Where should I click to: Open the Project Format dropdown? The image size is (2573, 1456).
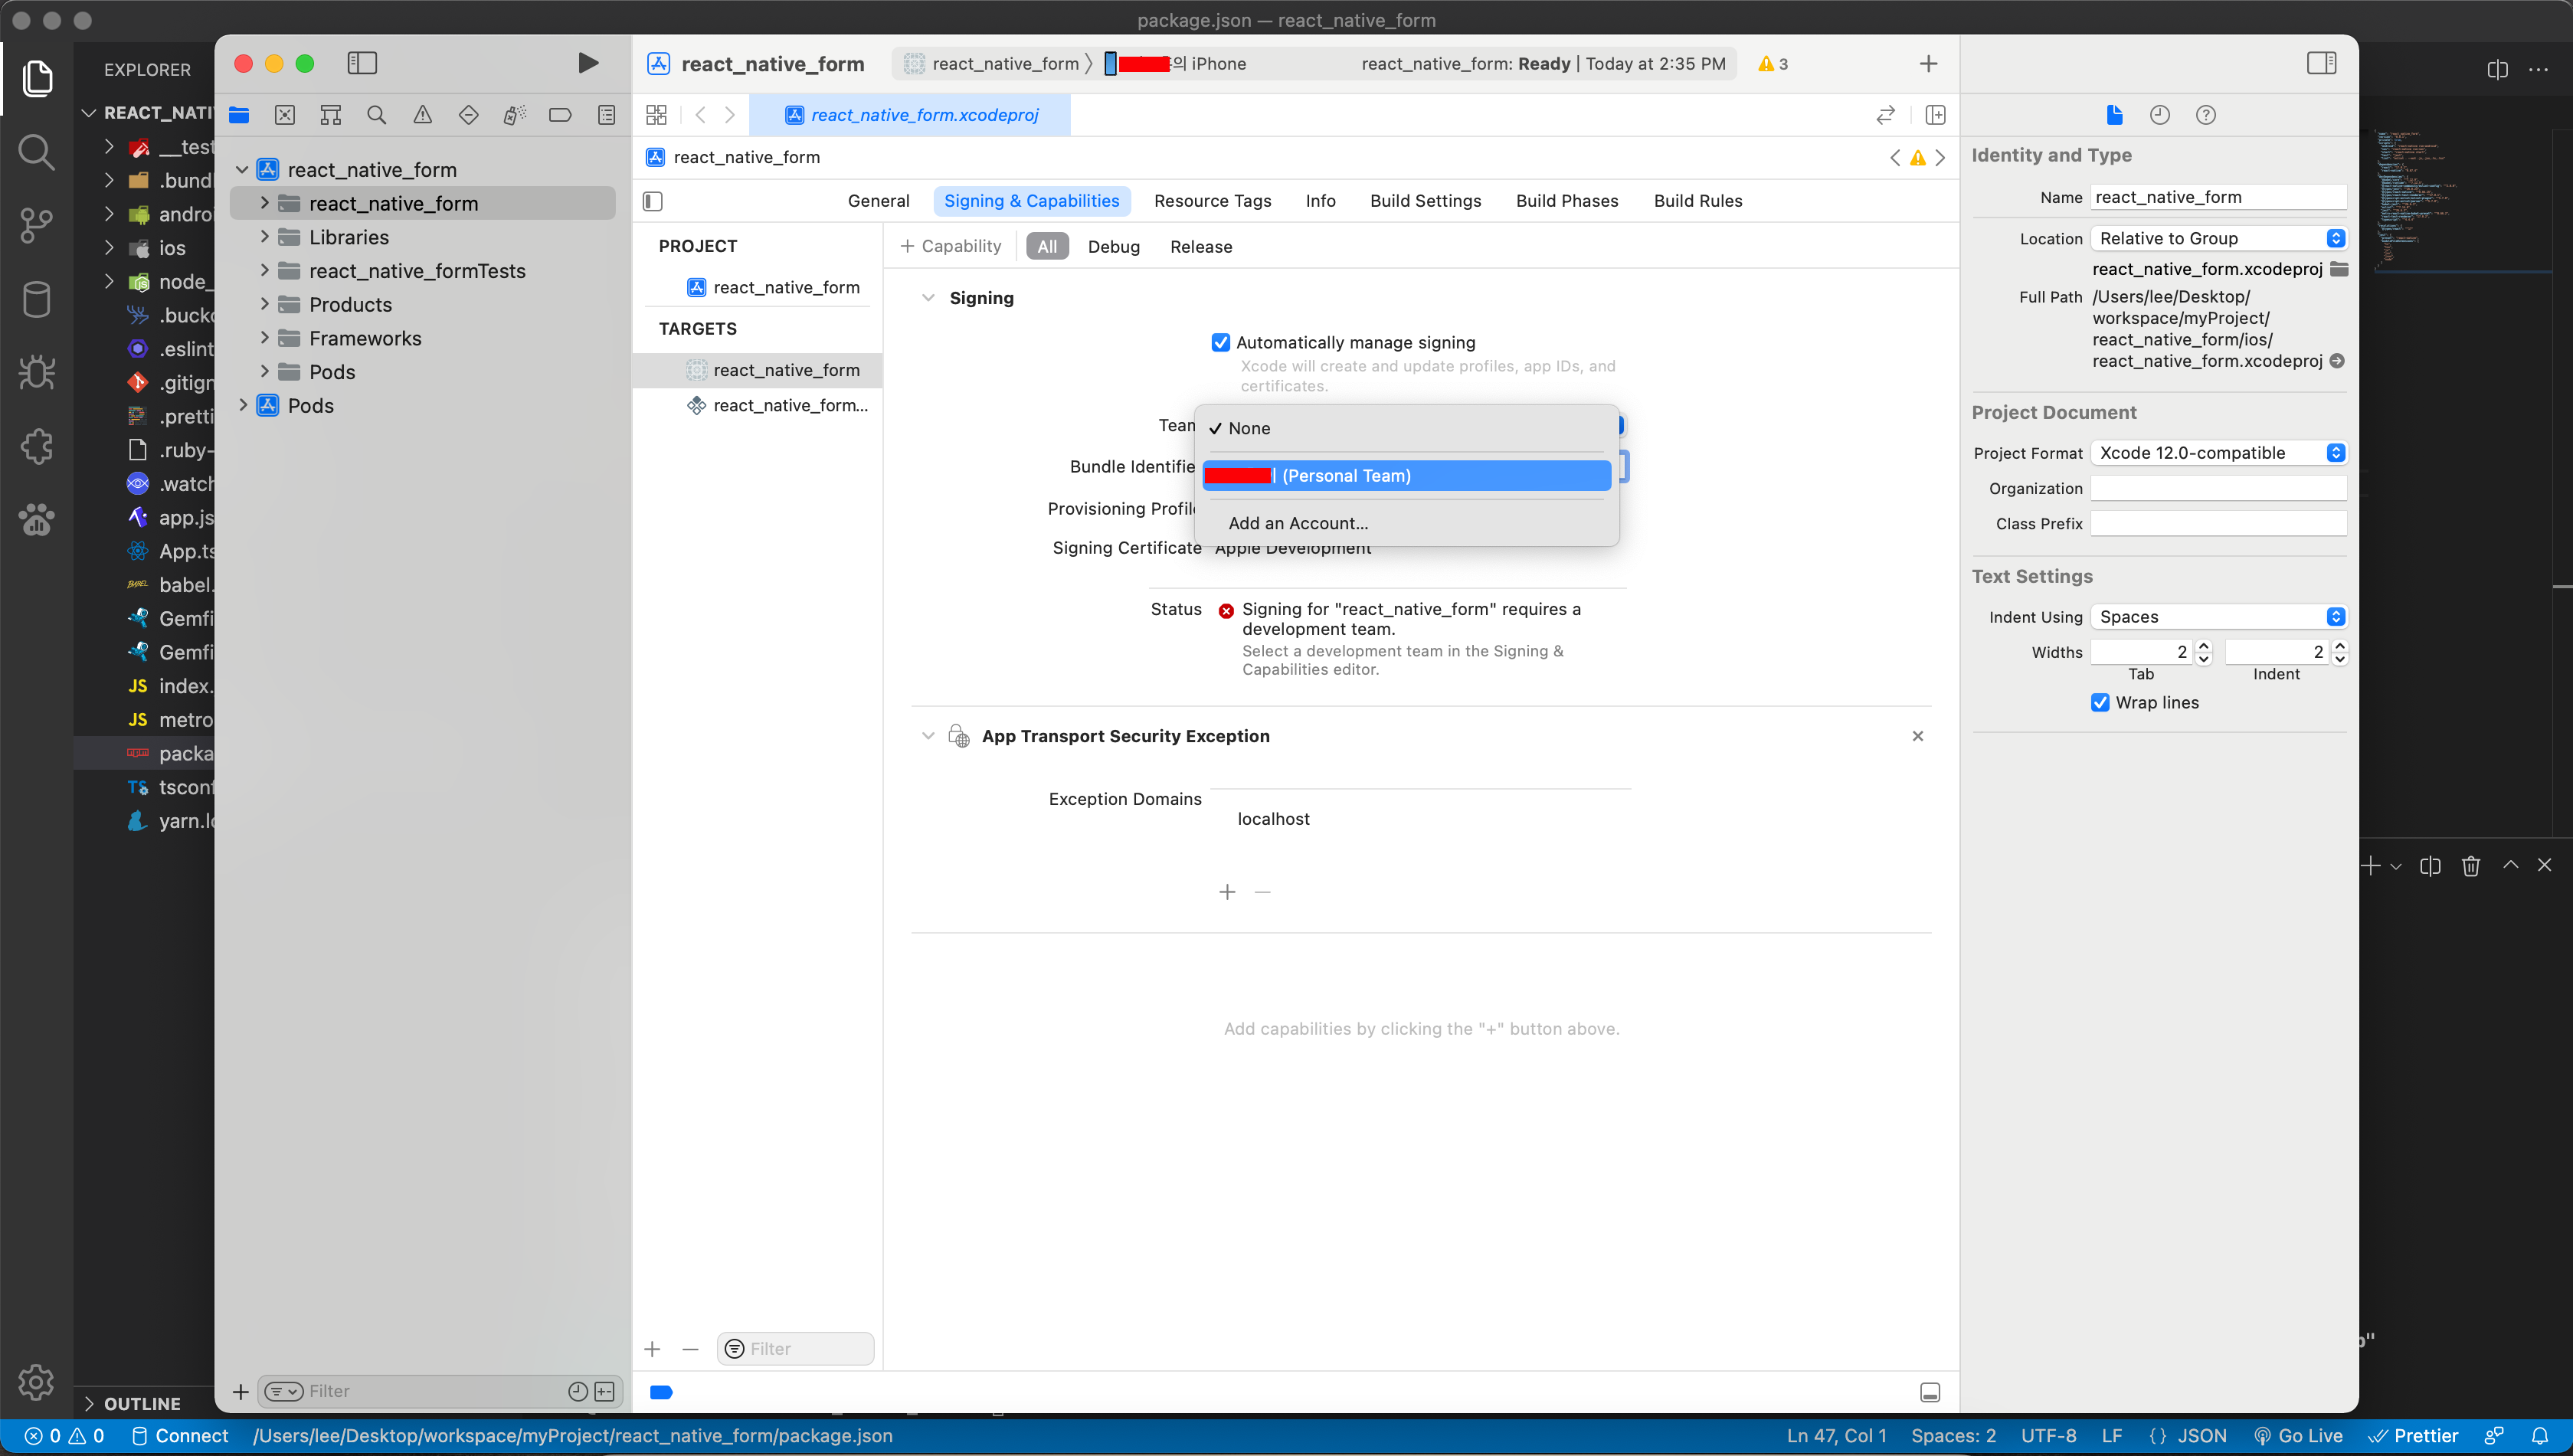click(x=2218, y=453)
